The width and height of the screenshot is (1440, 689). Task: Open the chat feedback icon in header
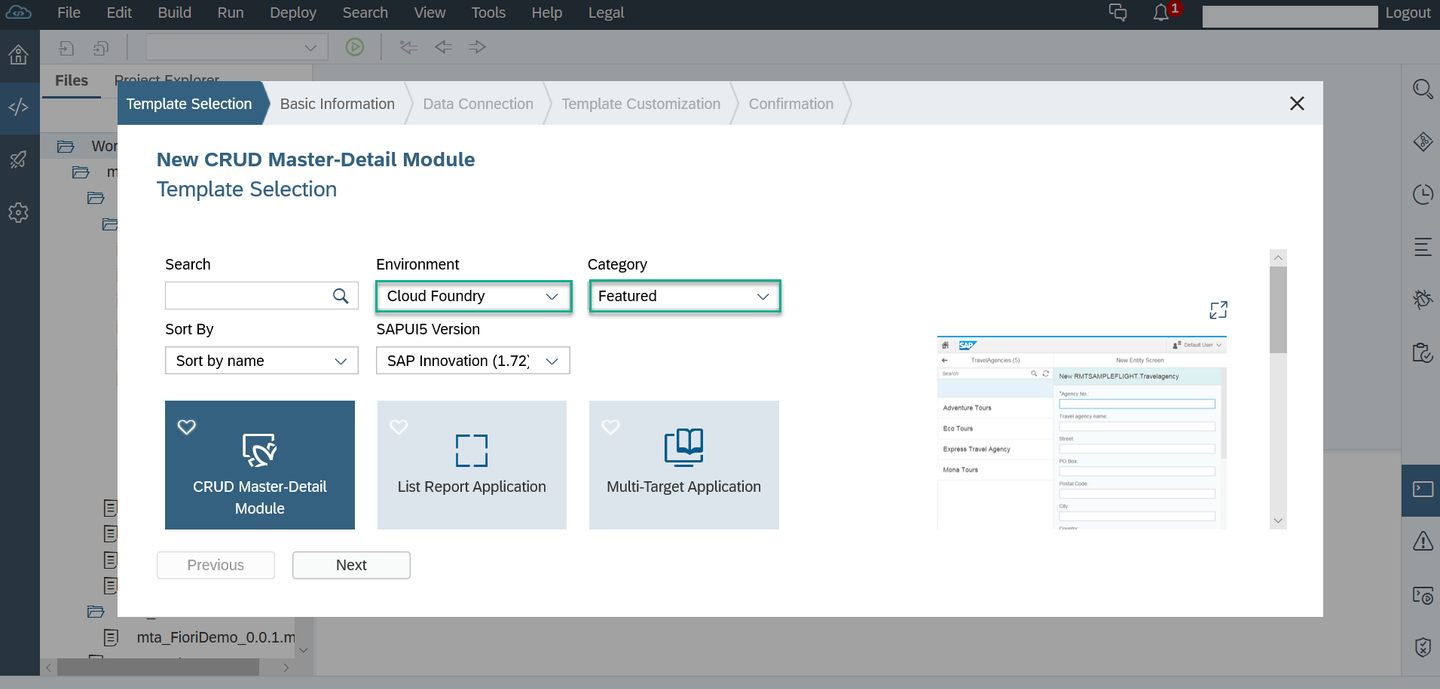pyautogui.click(x=1118, y=13)
